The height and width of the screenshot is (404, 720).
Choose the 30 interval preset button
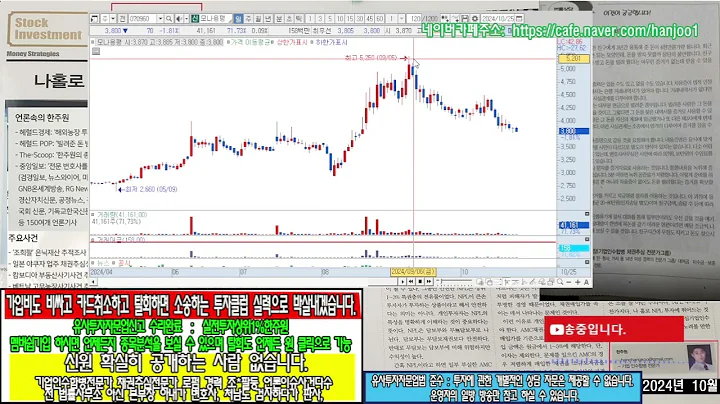click(360, 18)
